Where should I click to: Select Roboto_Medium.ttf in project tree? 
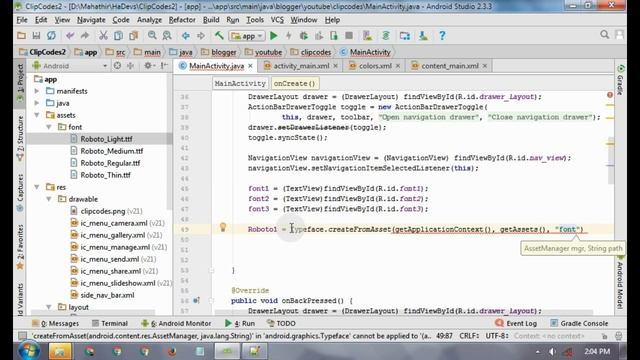[x=111, y=151]
